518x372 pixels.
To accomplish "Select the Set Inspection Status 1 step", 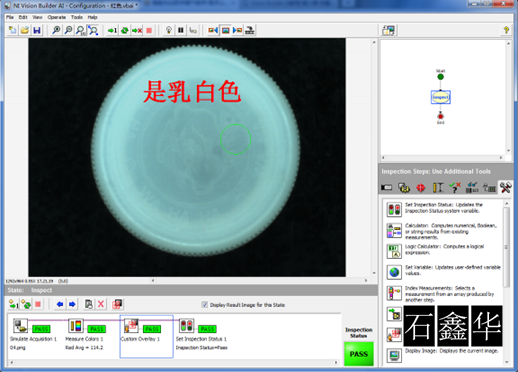I will point(201,335).
